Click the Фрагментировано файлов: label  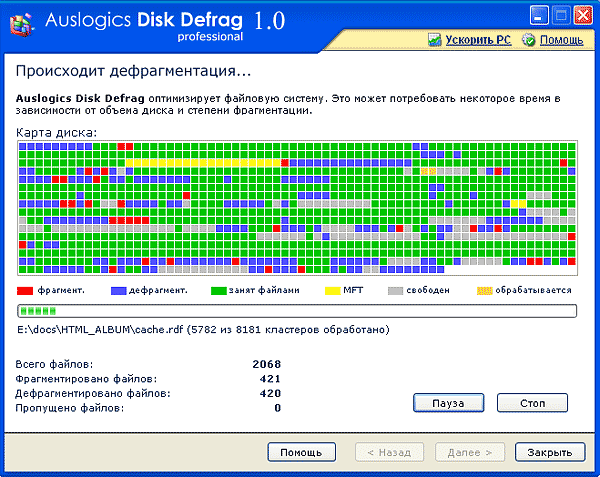point(86,379)
